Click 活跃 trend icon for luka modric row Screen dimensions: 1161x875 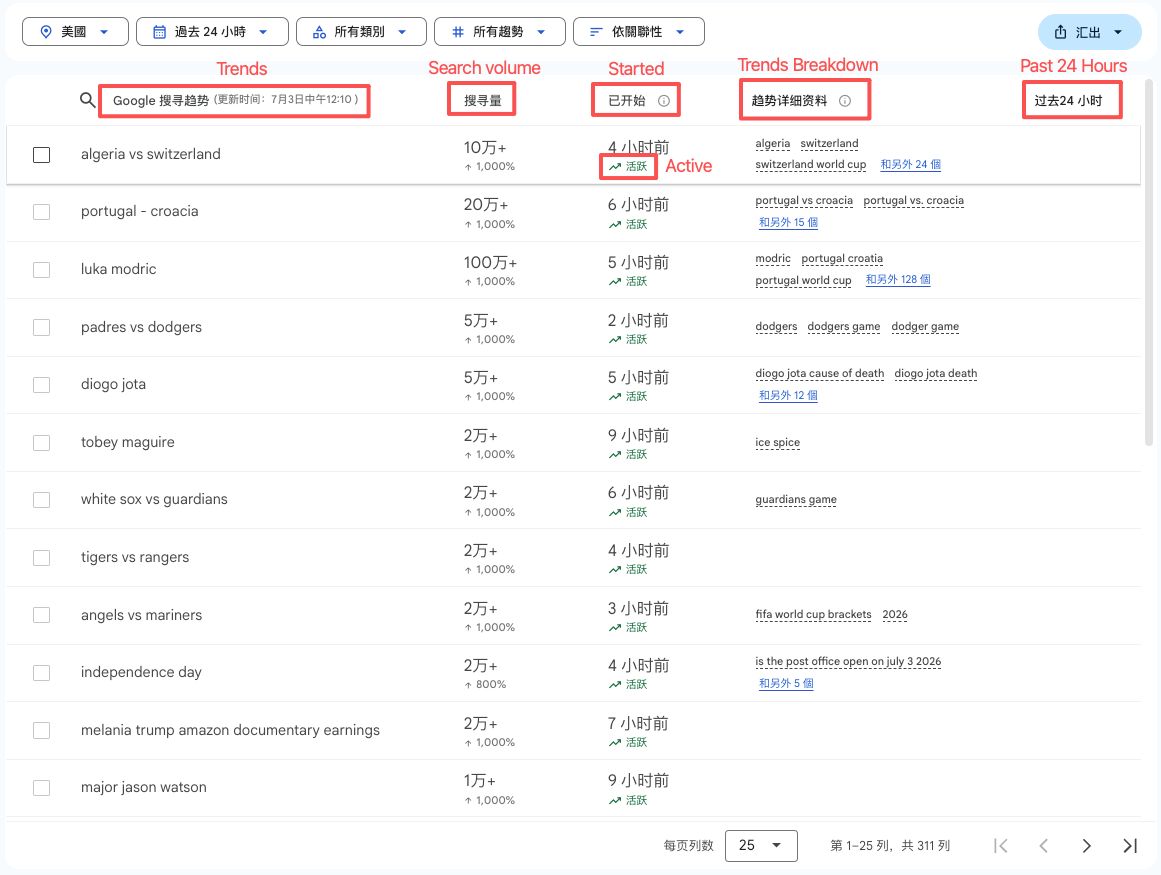(615, 282)
